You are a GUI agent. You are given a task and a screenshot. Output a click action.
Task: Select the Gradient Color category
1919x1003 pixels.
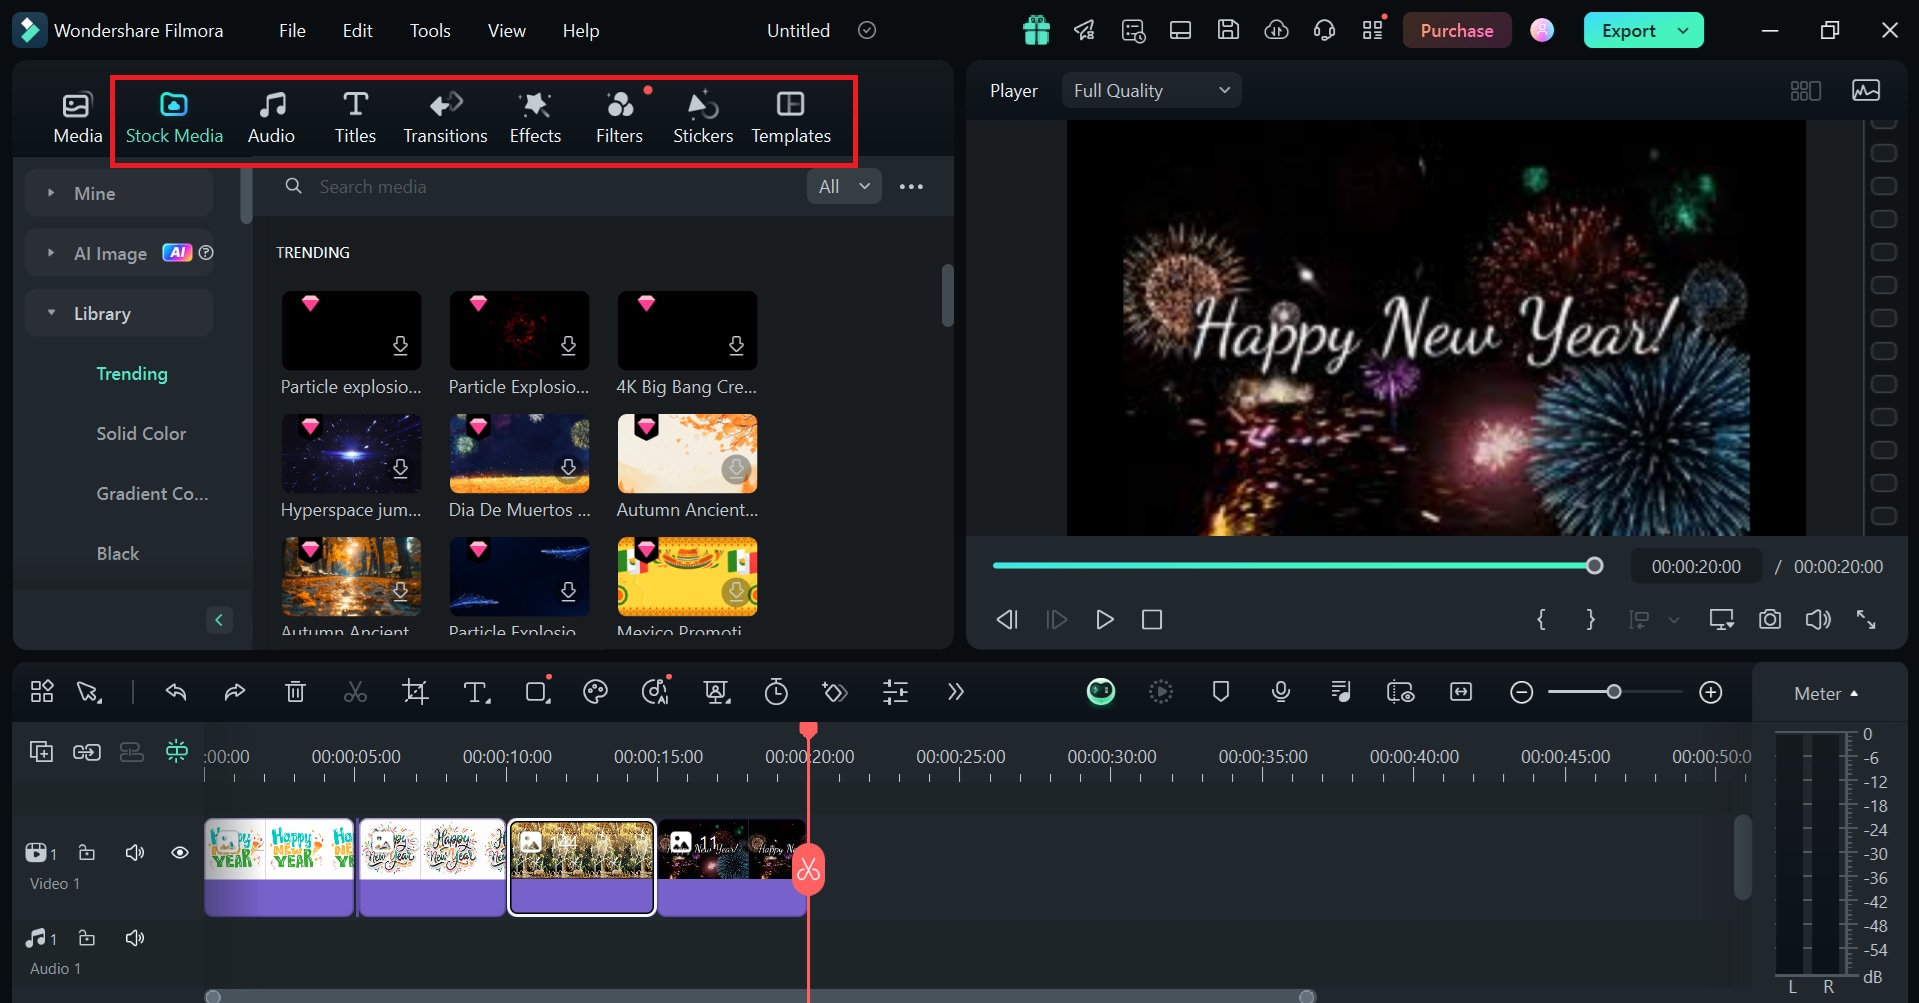[x=152, y=493]
